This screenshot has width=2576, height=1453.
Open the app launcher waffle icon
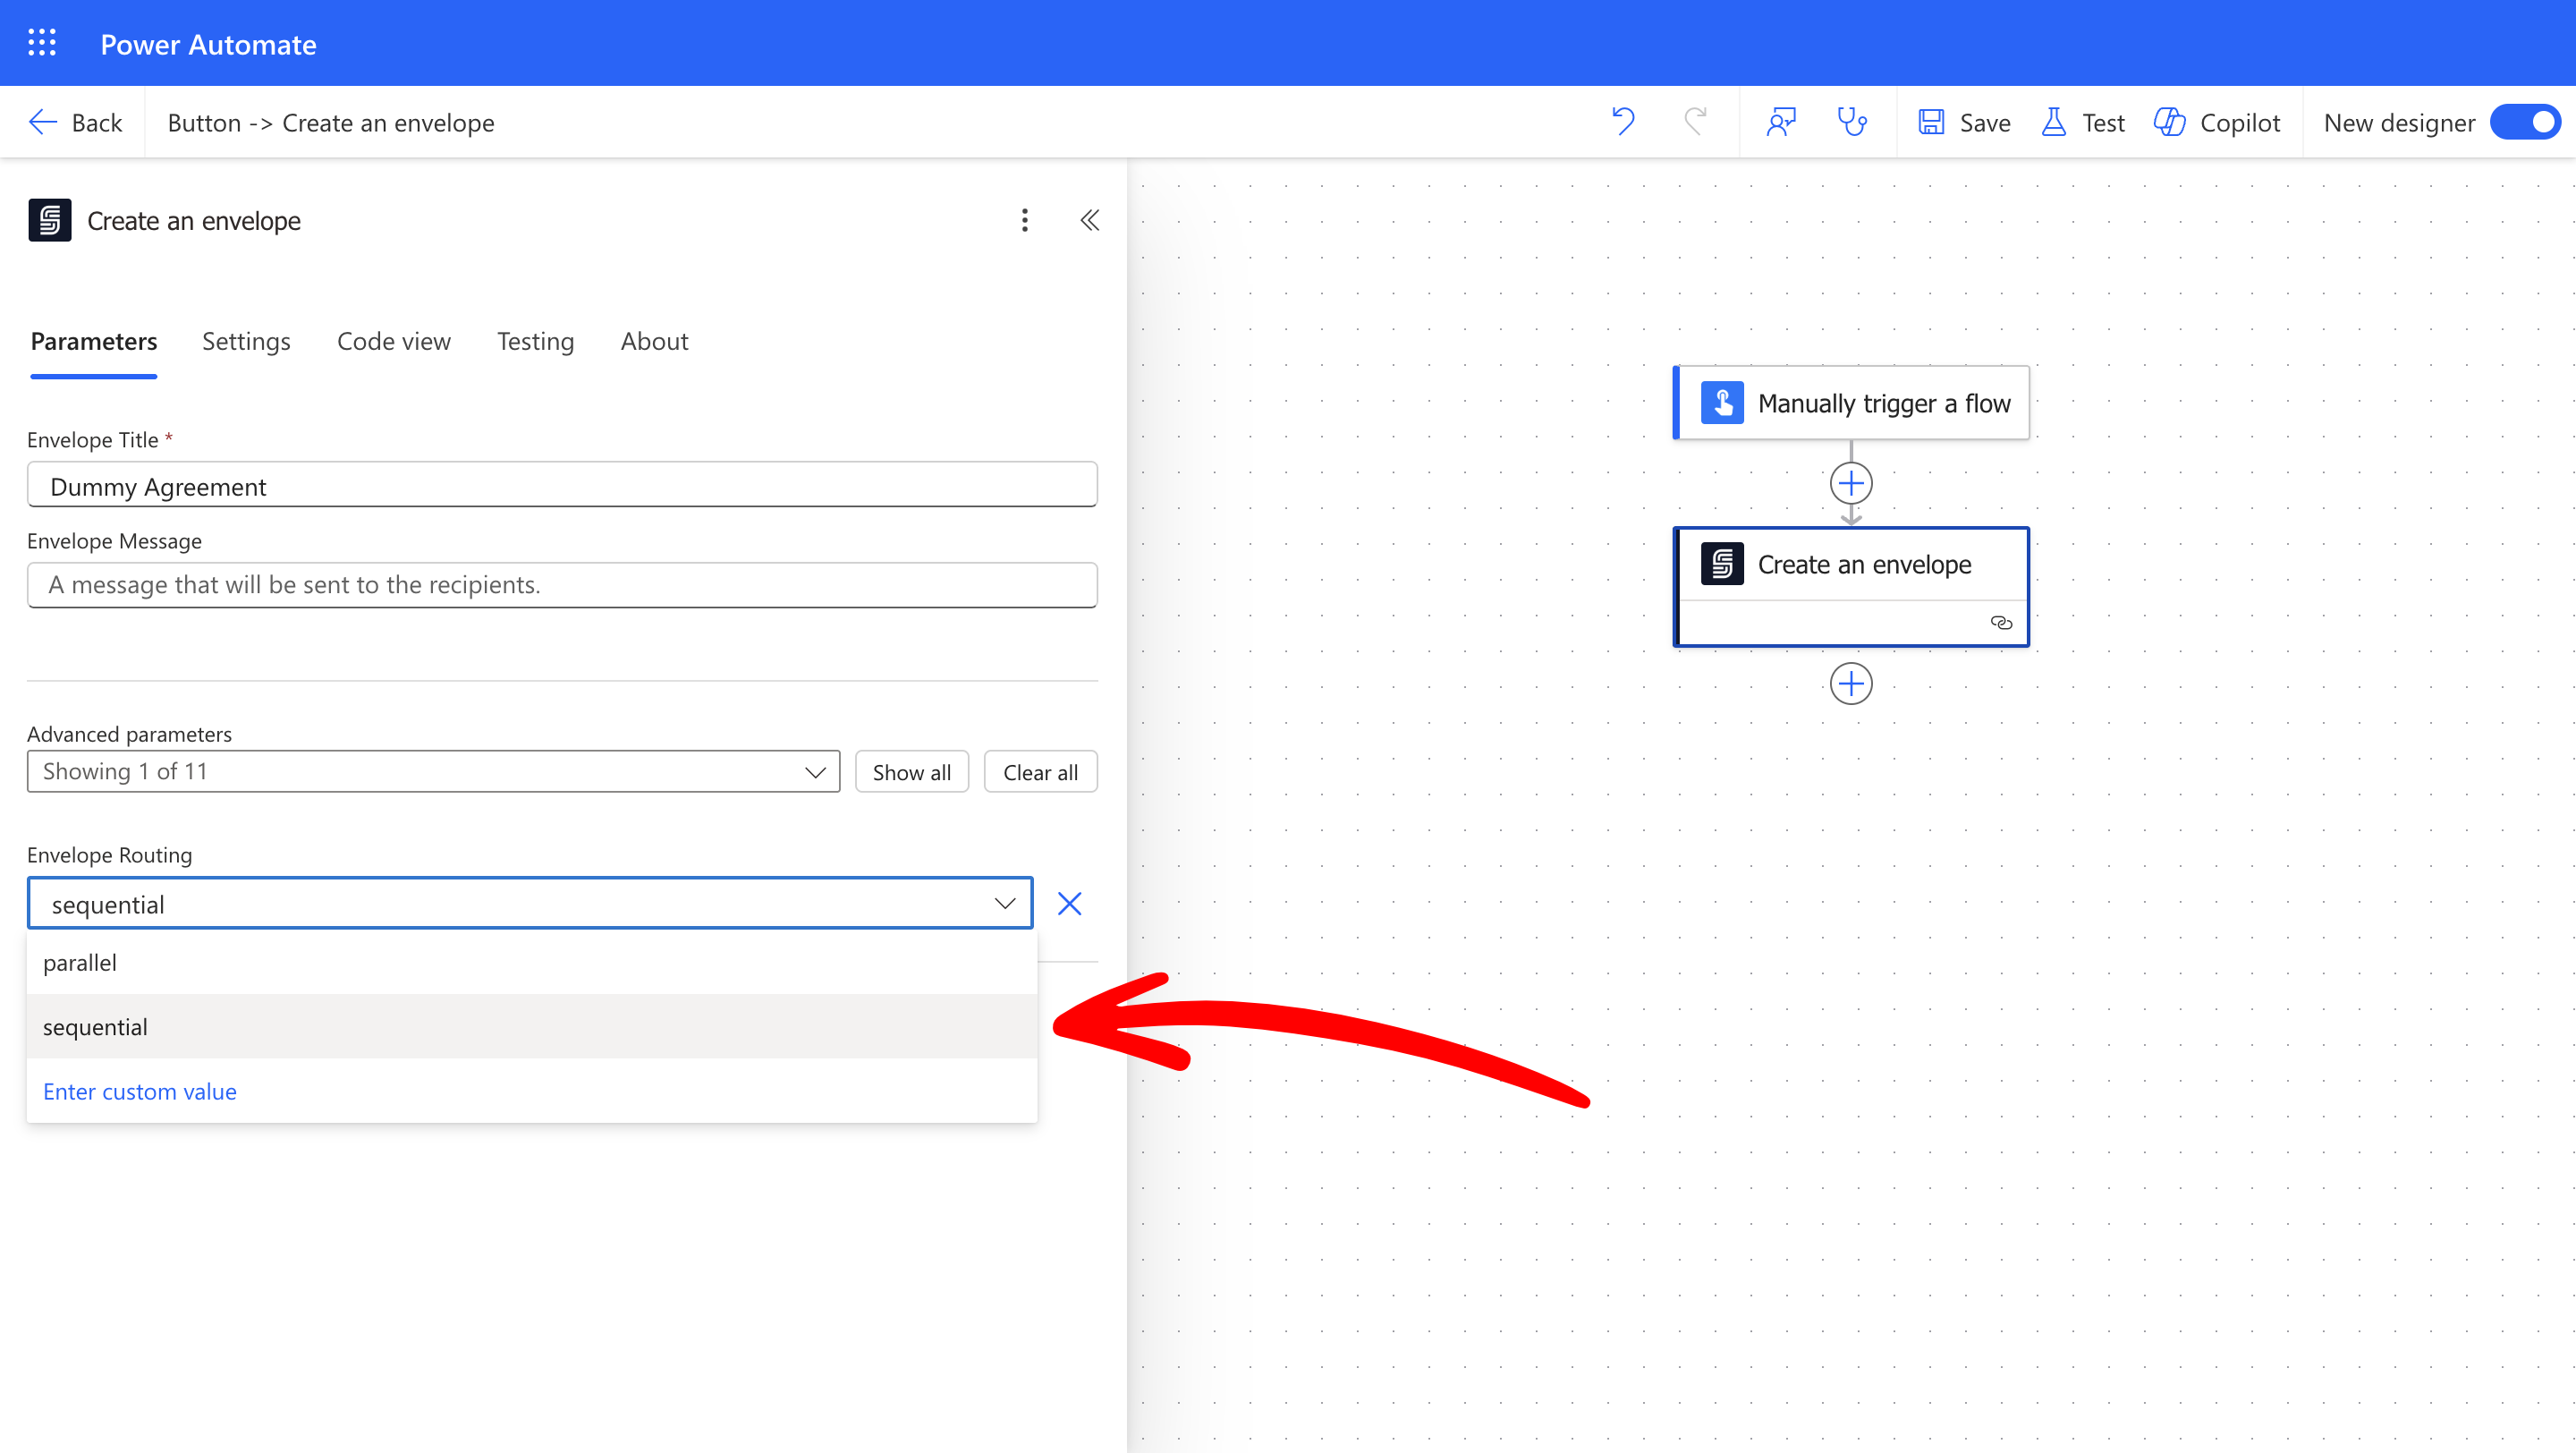[x=42, y=43]
